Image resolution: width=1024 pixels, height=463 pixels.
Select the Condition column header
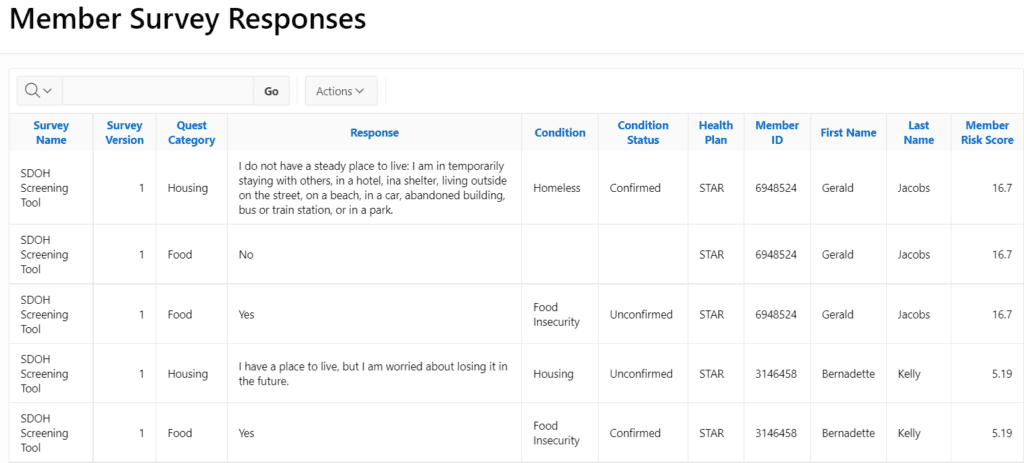(560, 133)
